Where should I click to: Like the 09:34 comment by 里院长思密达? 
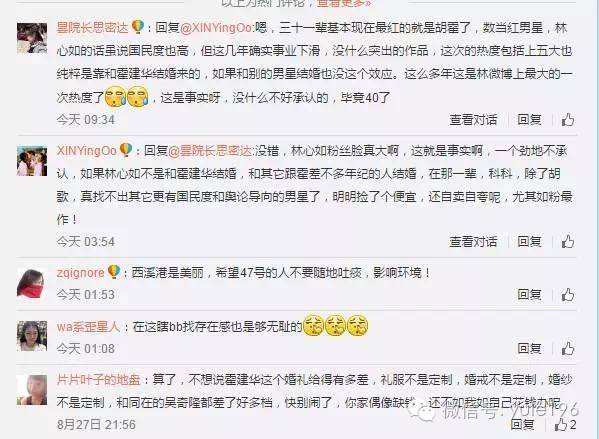(x=568, y=120)
